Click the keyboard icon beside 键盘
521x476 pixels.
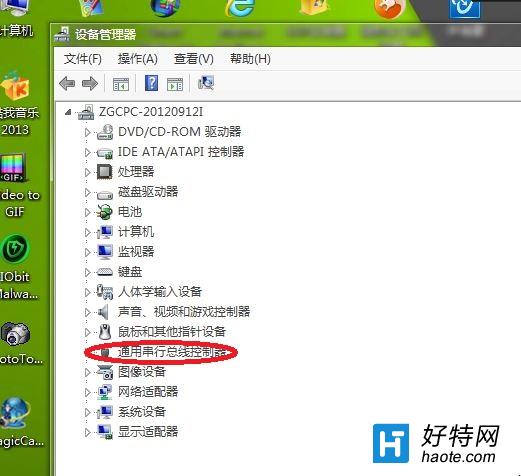click(x=105, y=272)
